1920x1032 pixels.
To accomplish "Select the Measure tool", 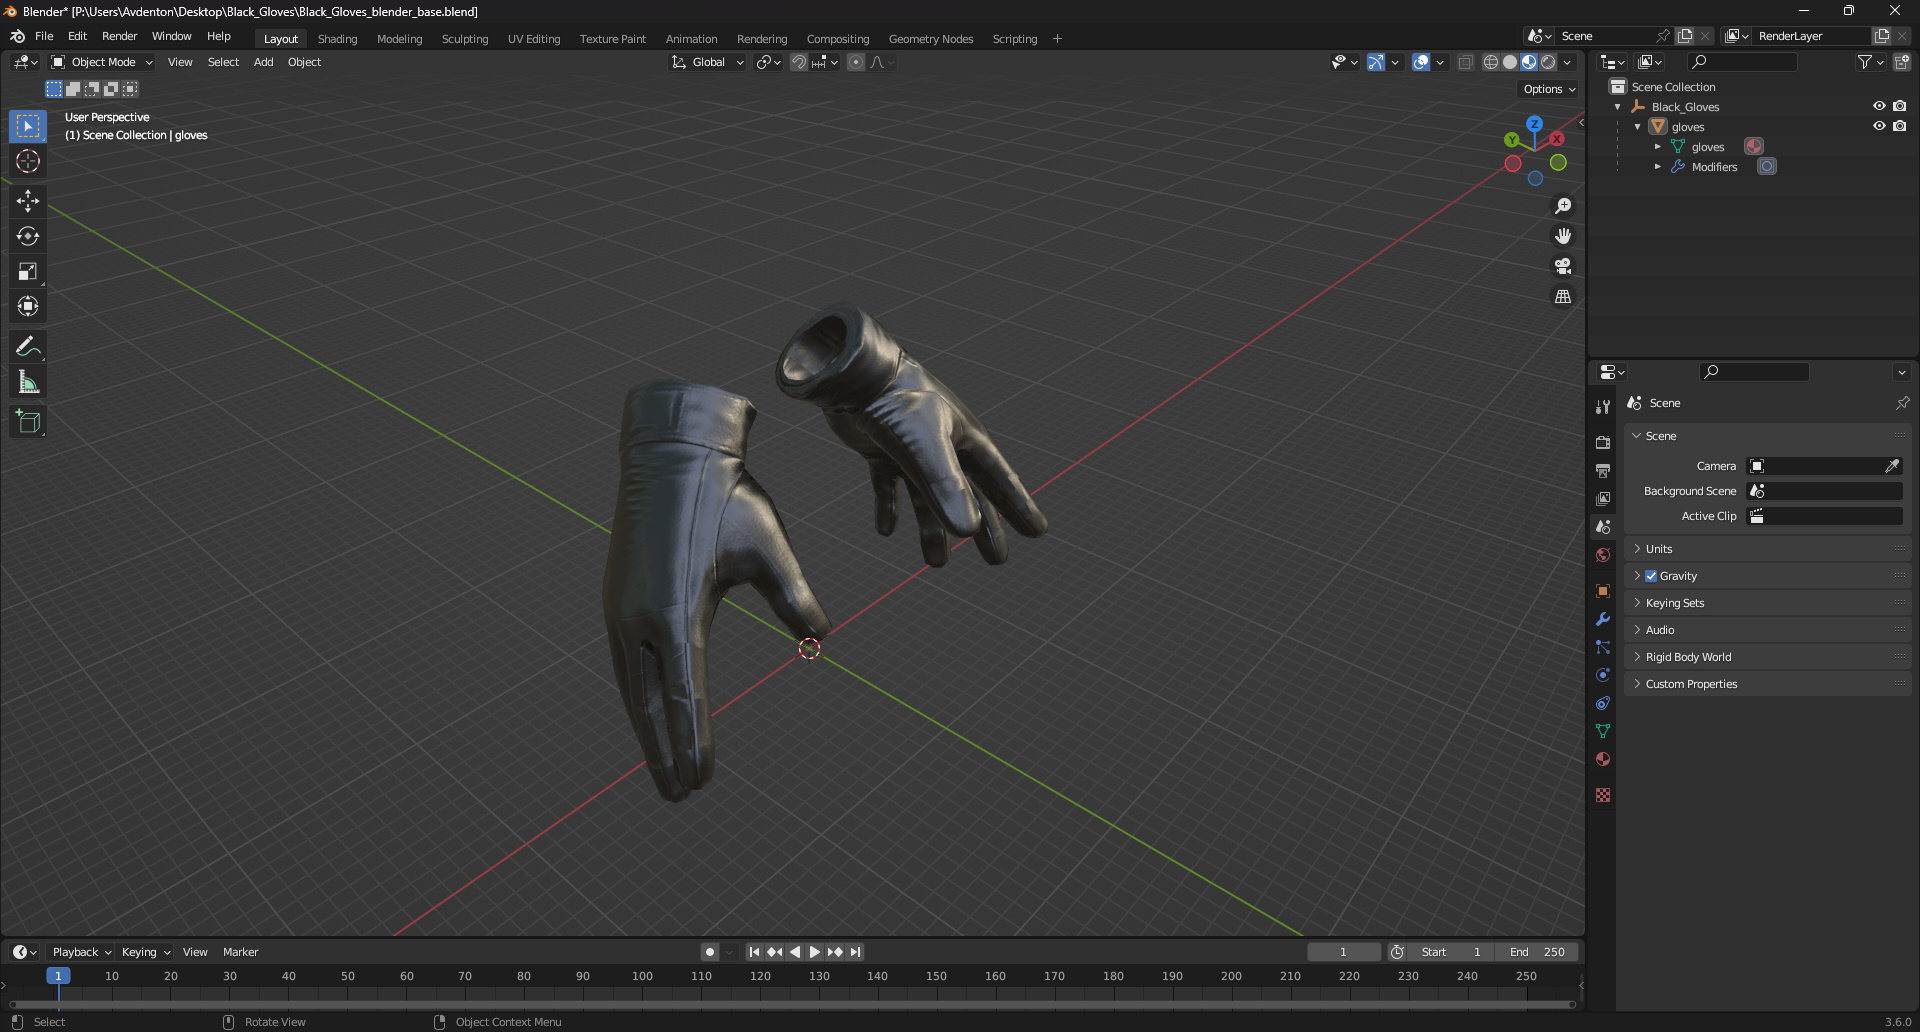I will (28, 382).
